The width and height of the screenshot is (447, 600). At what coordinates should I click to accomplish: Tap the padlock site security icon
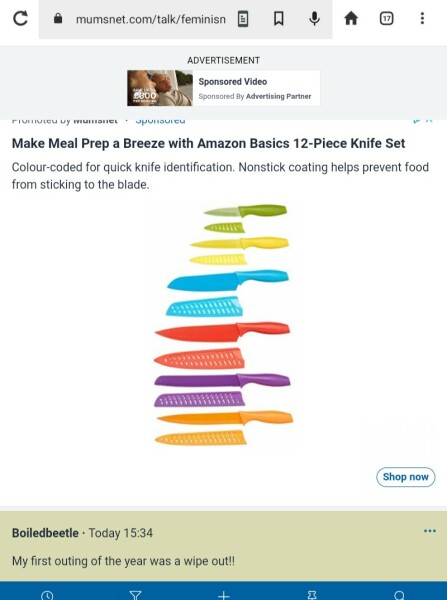point(58,18)
